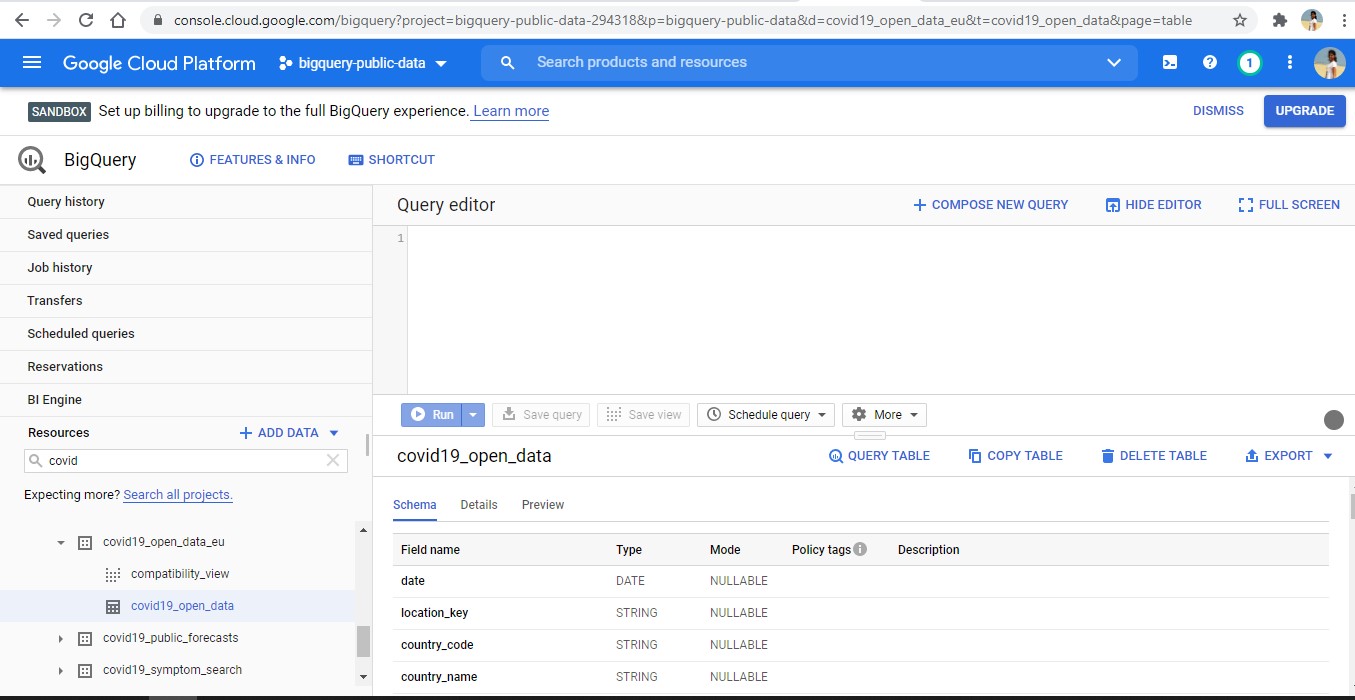Click the policy tags help icon
1355x700 pixels.
pyautogui.click(x=860, y=549)
